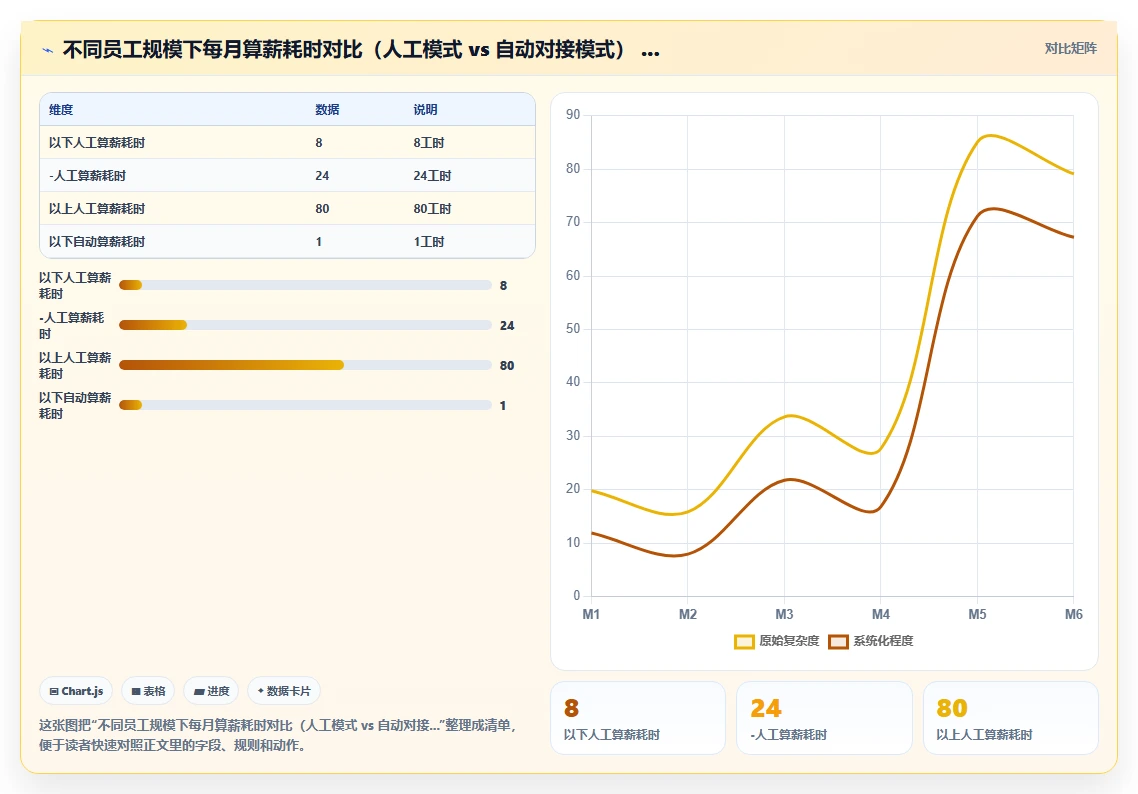The height and width of the screenshot is (794, 1138).
Task: Select the Chart.js tag chip
Action: (76, 691)
